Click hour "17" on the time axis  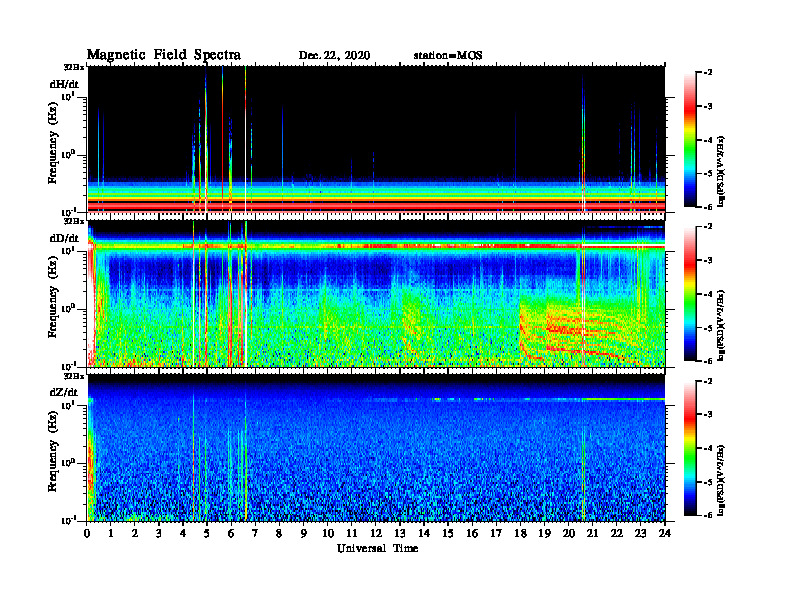[x=497, y=534]
